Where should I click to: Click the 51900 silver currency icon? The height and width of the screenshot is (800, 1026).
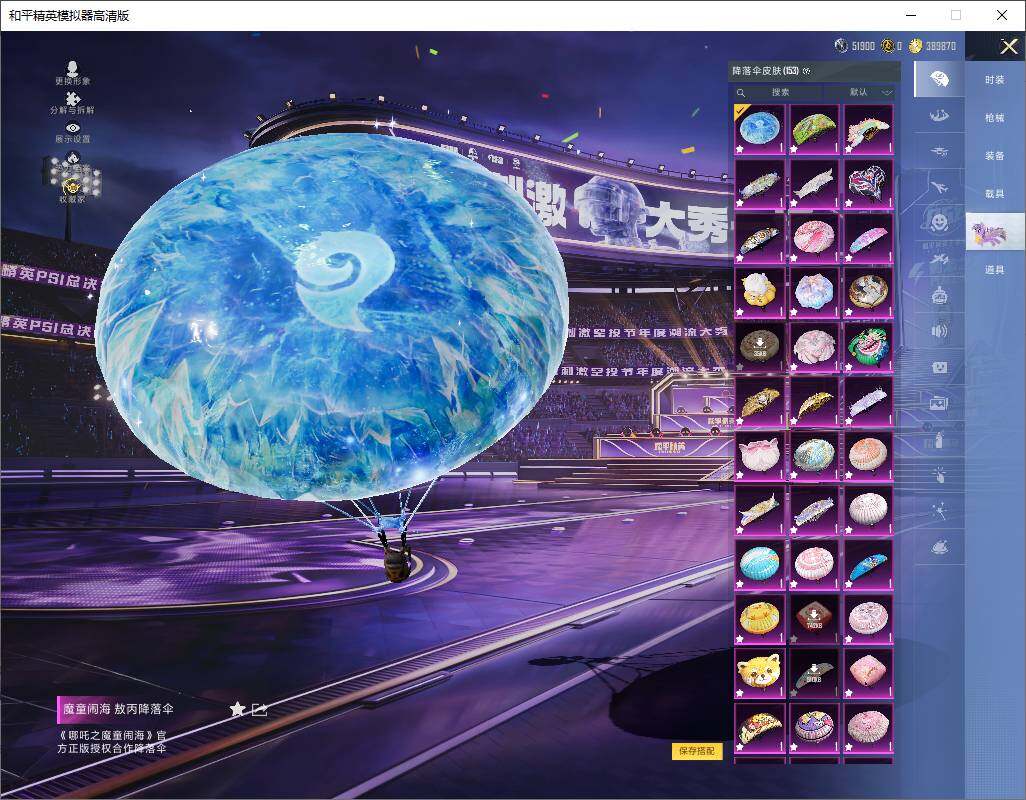tap(841, 46)
